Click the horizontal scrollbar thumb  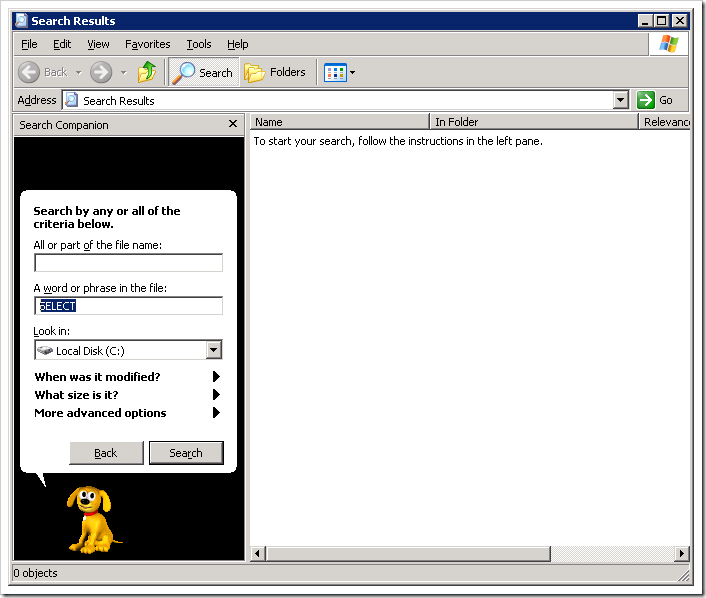[x=408, y=553]
